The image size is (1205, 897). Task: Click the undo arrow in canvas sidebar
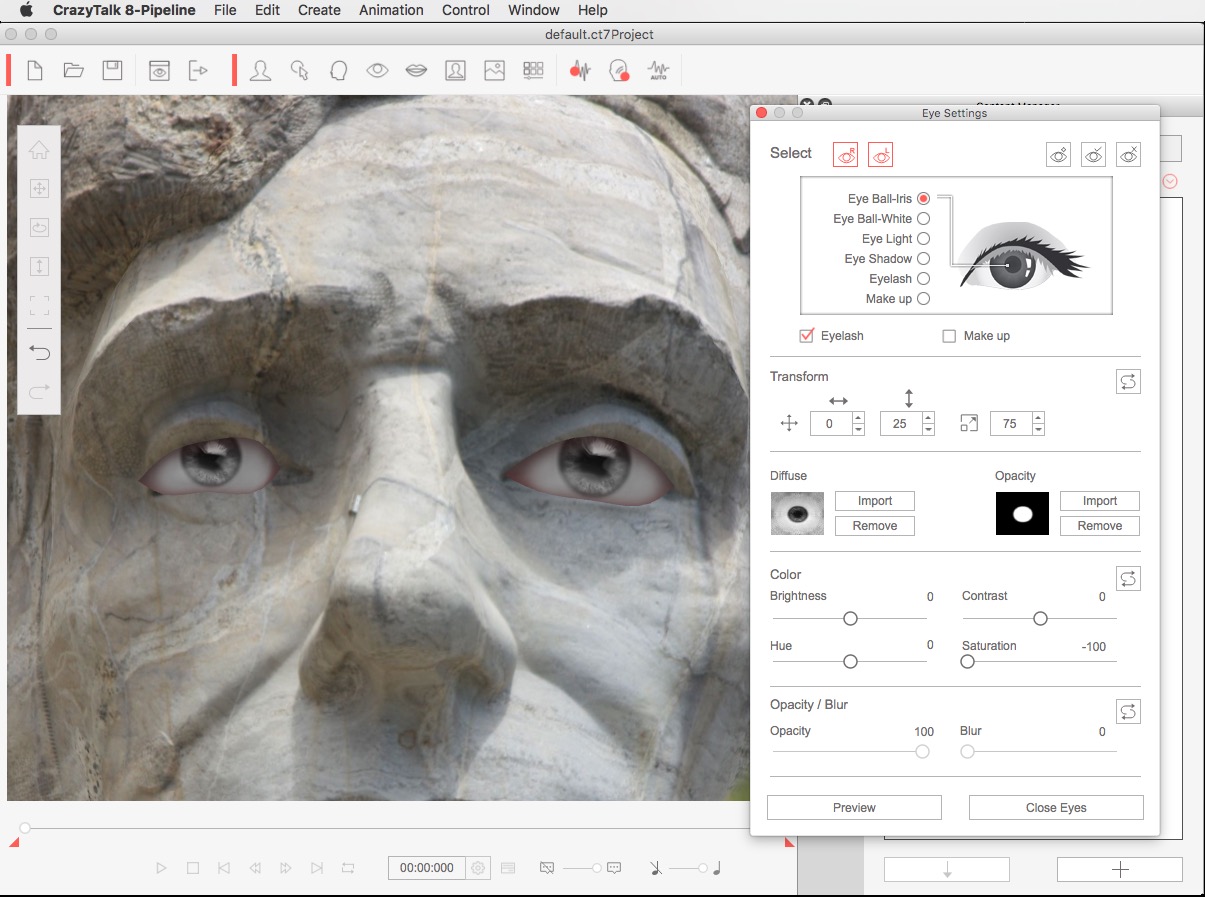[39, 353]
